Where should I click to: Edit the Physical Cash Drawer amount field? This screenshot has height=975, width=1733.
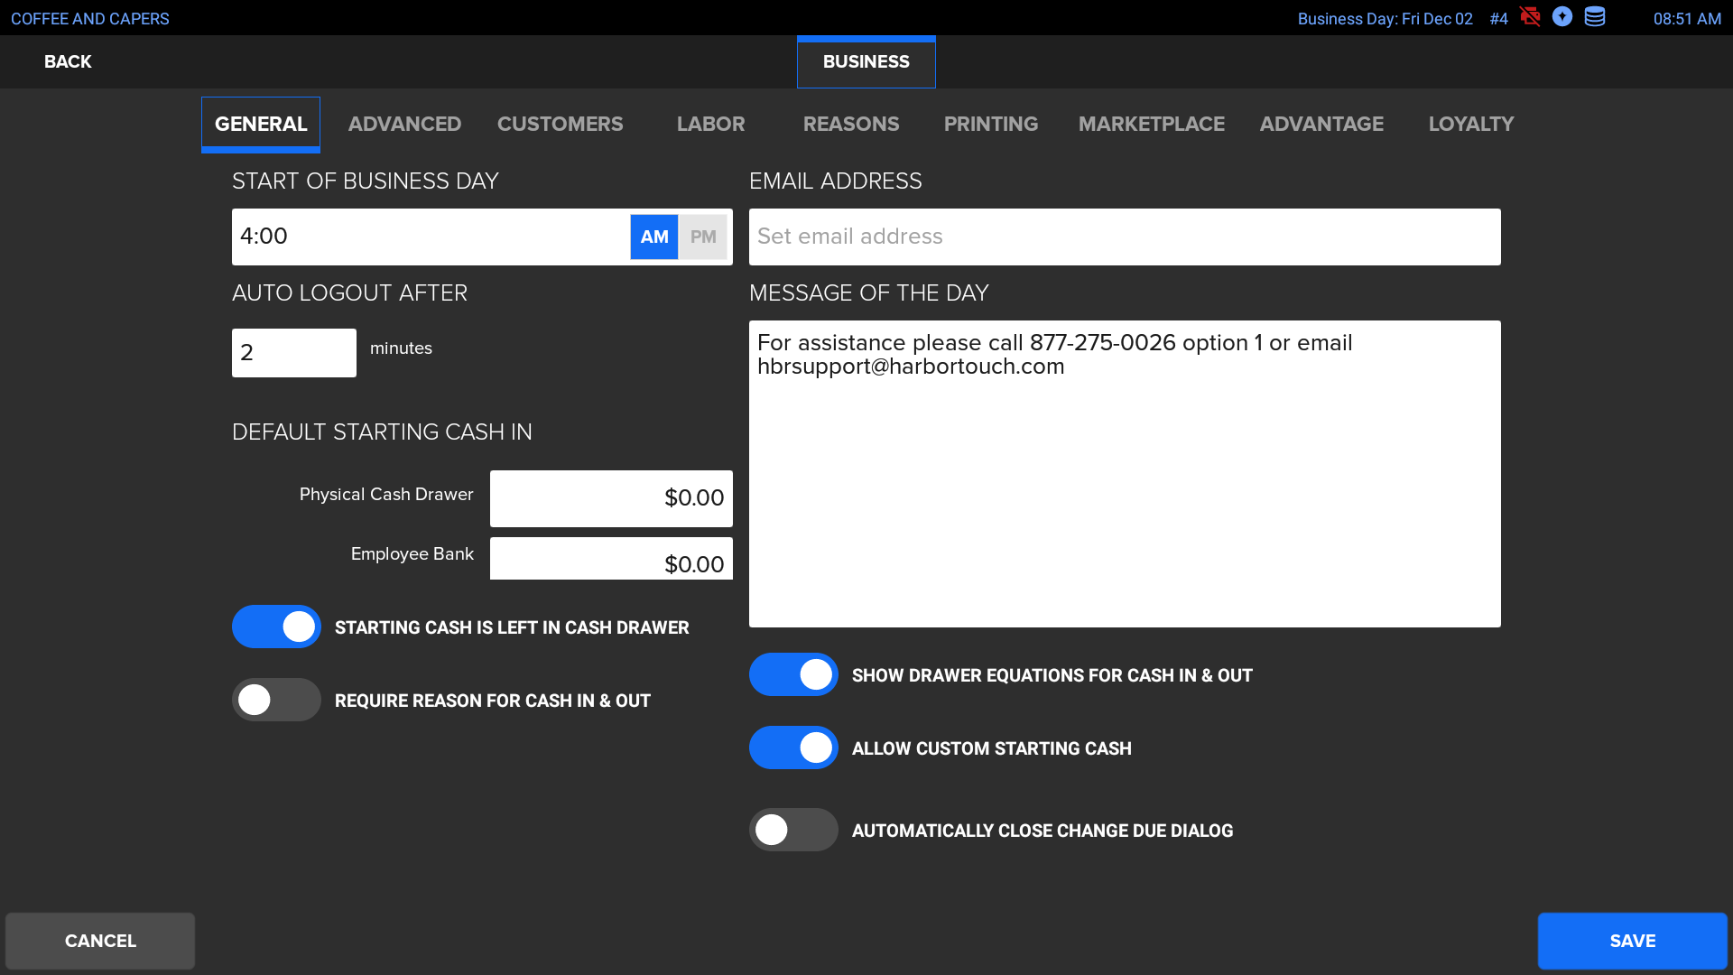(611, 498)
